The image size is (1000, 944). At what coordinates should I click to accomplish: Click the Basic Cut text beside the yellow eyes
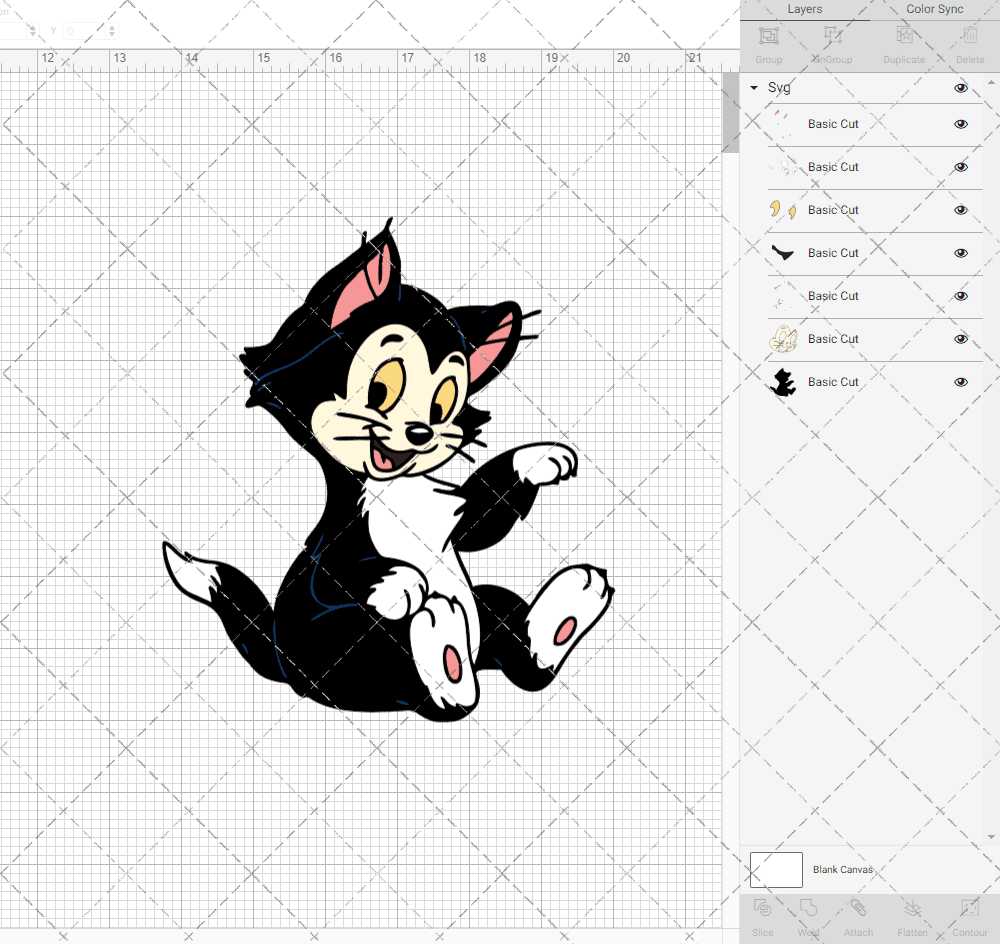pyautogui.click(x=833, y=210)
